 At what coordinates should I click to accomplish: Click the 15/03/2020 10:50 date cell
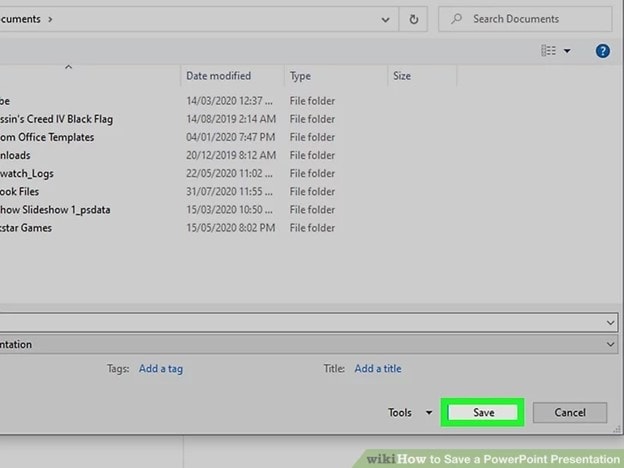(x=229, y=210)
